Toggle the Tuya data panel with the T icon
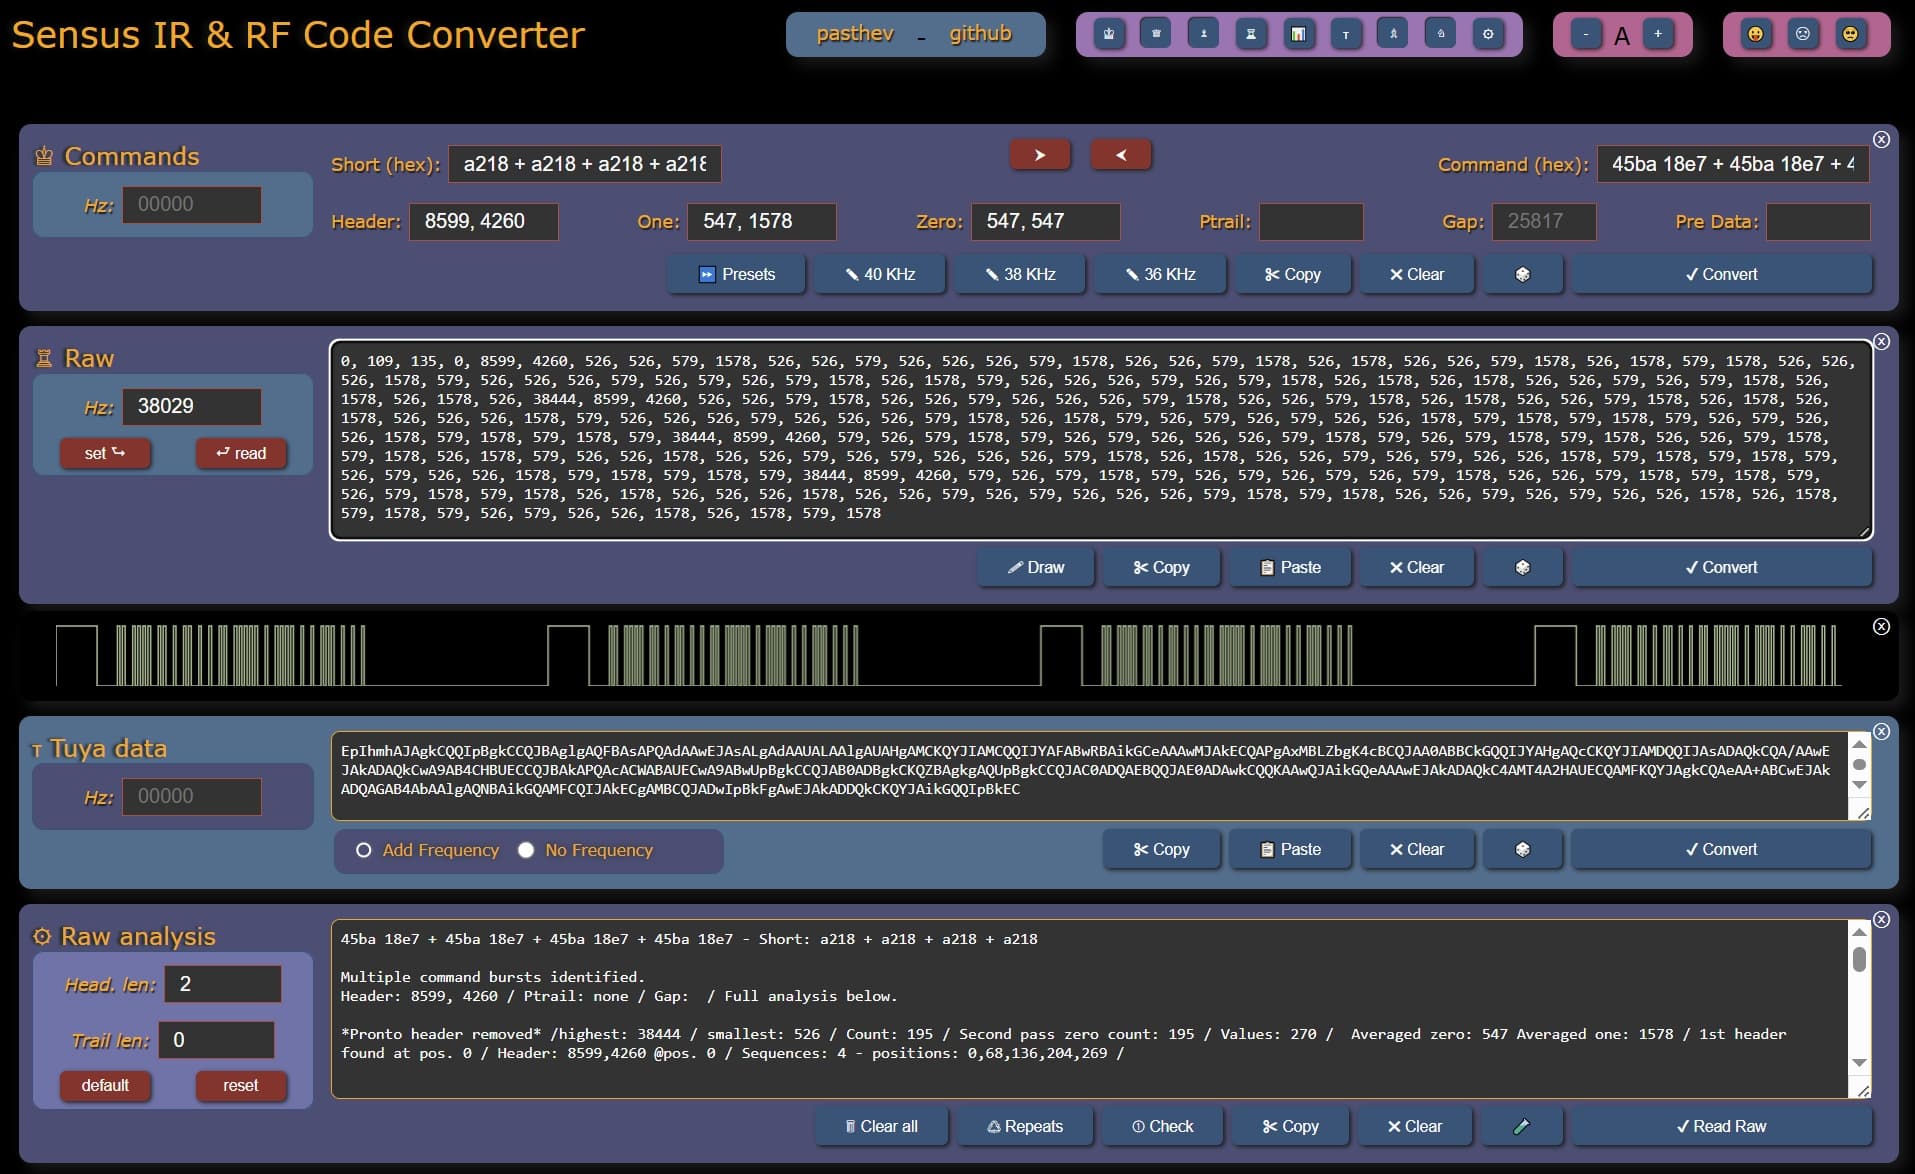The height and width of the screenshot is (1174, 1915). (1347, 33)
